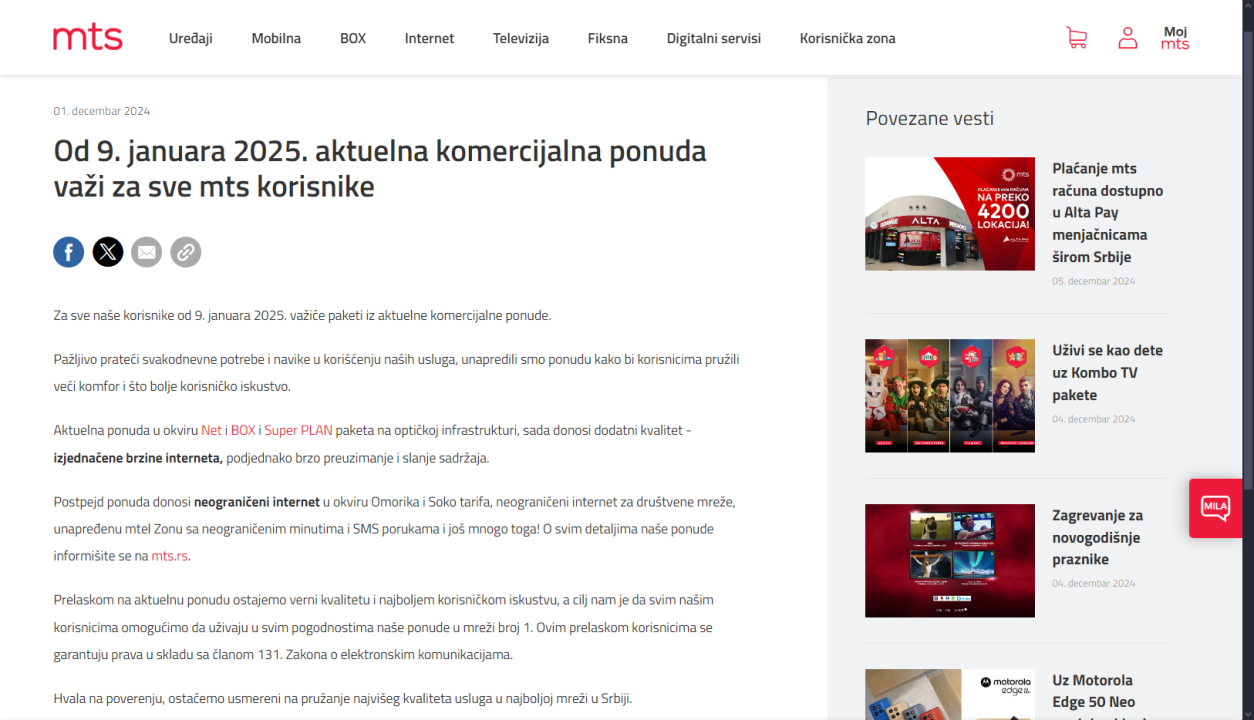Viewport: 1254px width, 720px height.
Task: Open the Mobilna menu
Action: click(276, 38)
